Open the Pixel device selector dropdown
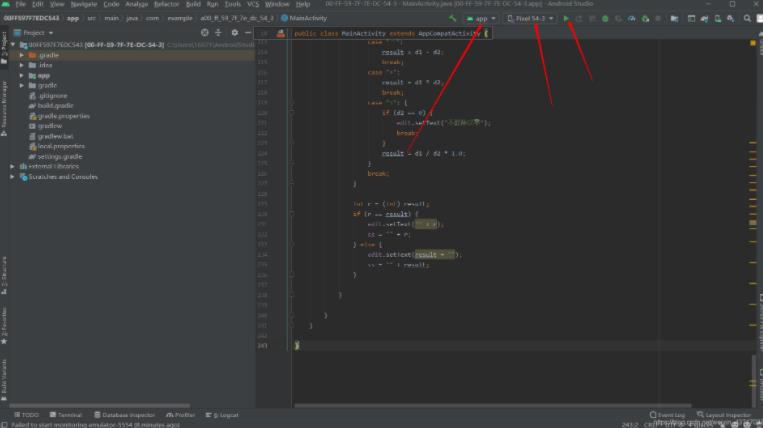 pos(531,18)
